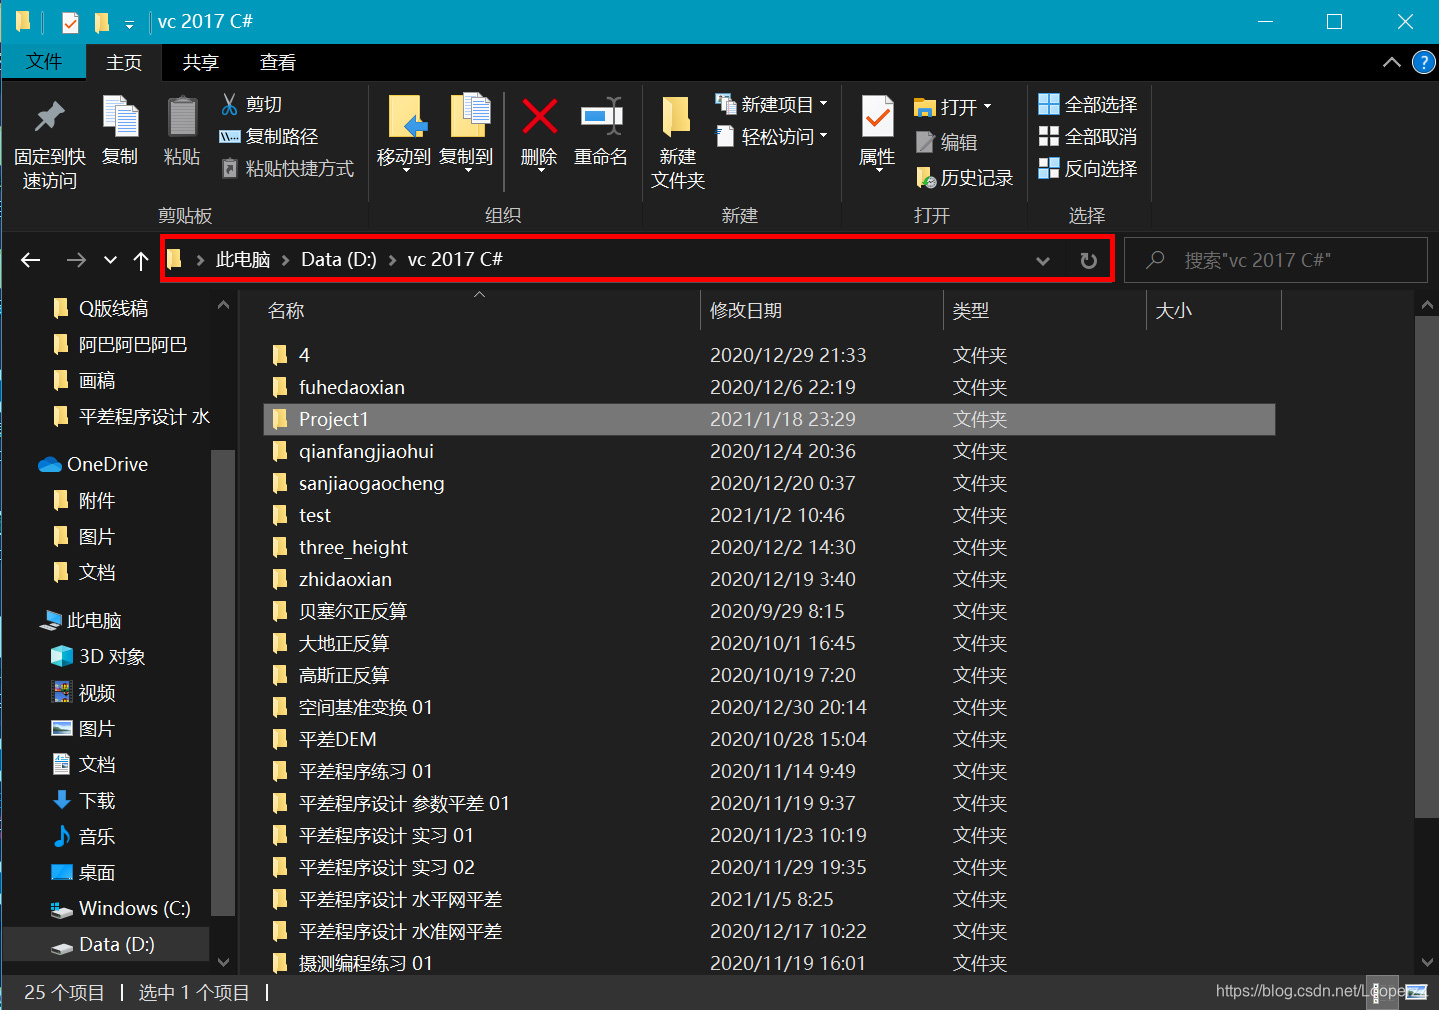Open the Easy access (轻松访问) dropdown
This screenshot has width=1439, height=1010.
(772, 136)
